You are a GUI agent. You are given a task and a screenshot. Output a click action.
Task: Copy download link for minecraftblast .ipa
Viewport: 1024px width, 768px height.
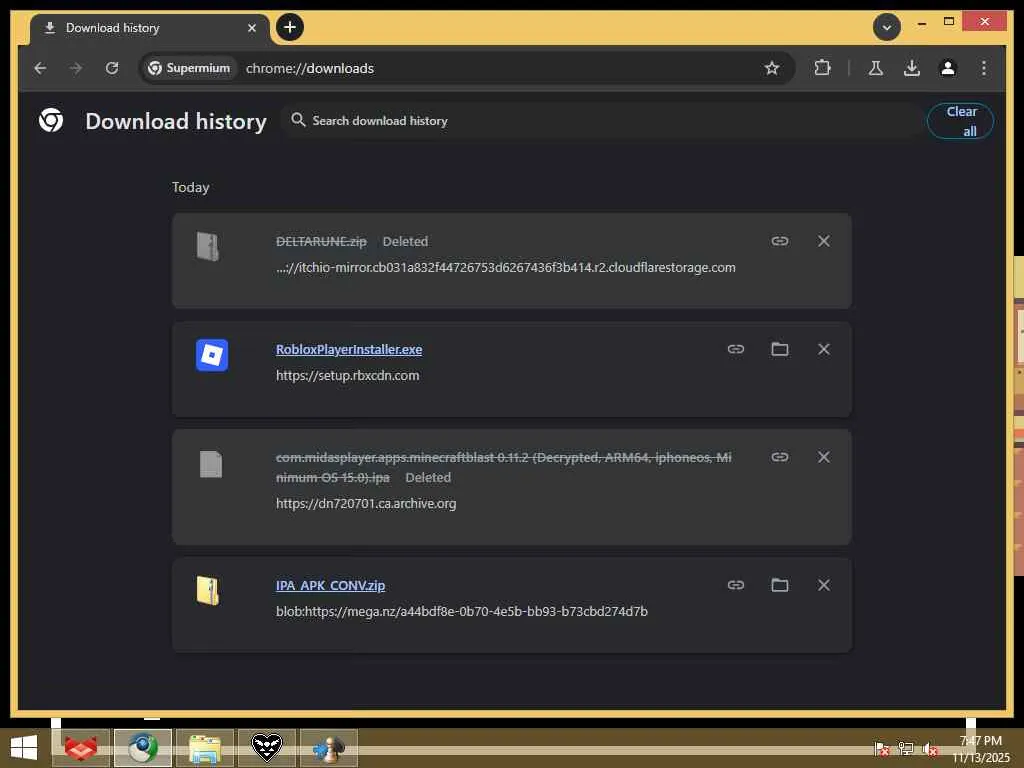[780, 457]
